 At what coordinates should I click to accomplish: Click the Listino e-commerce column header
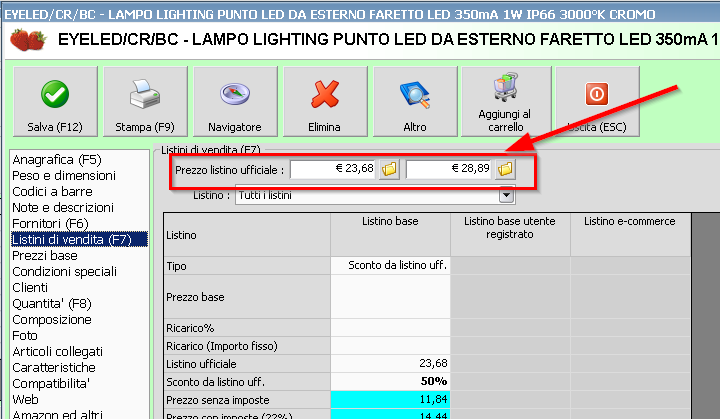[630, 235]
